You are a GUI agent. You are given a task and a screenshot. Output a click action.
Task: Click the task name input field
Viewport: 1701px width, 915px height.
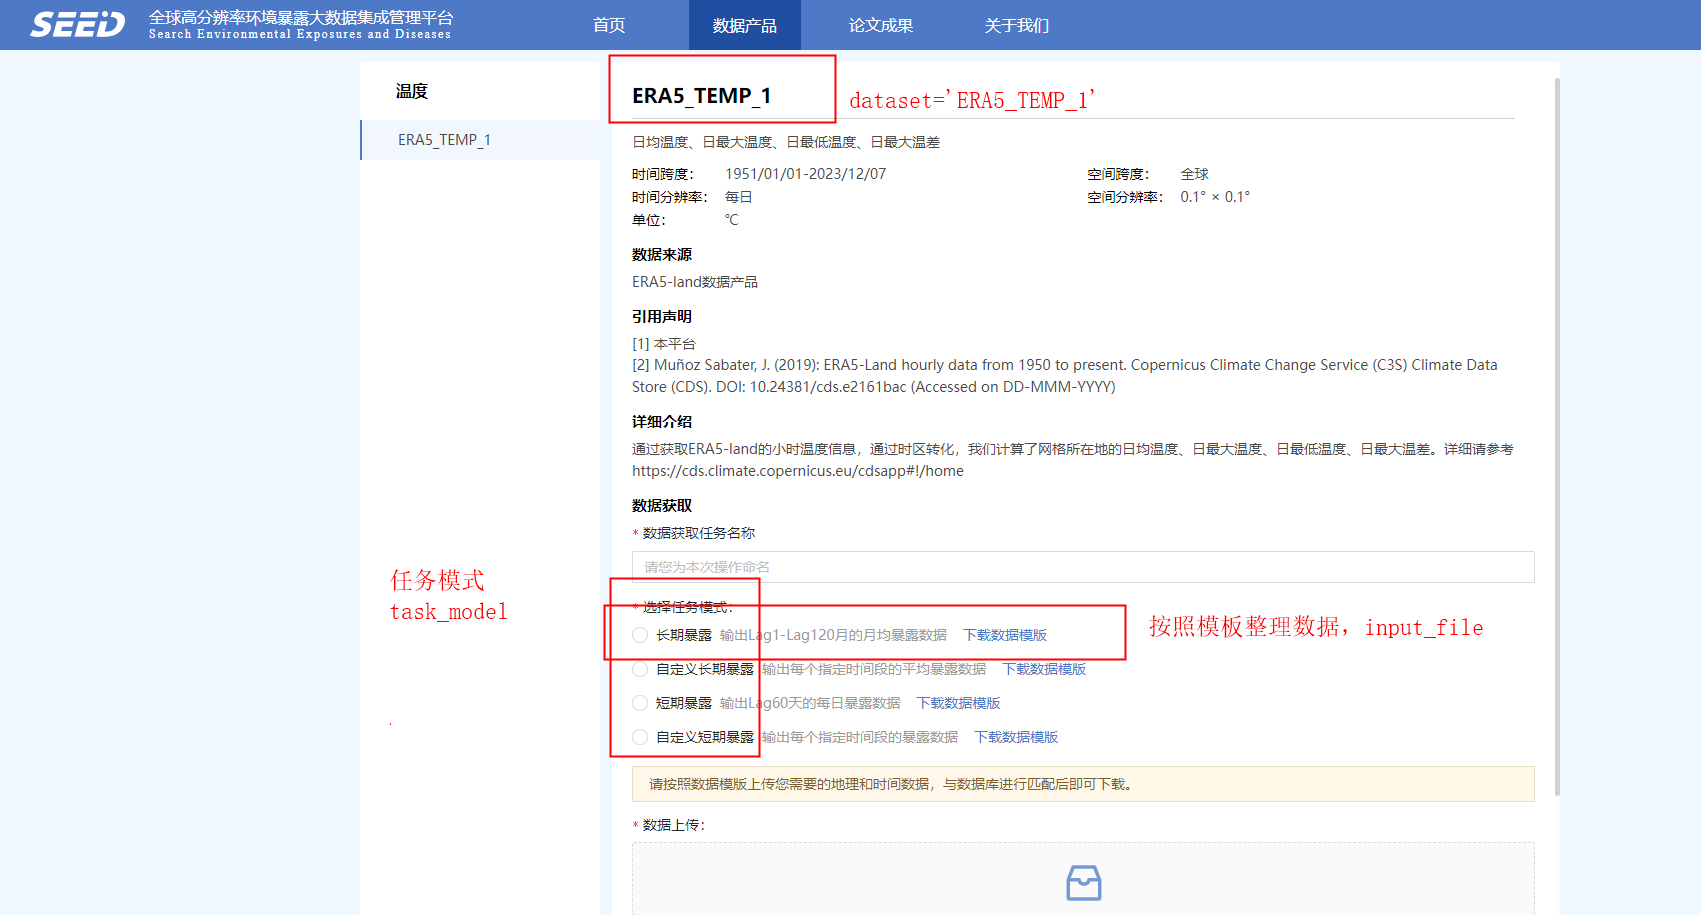[x=1083, y=567]
